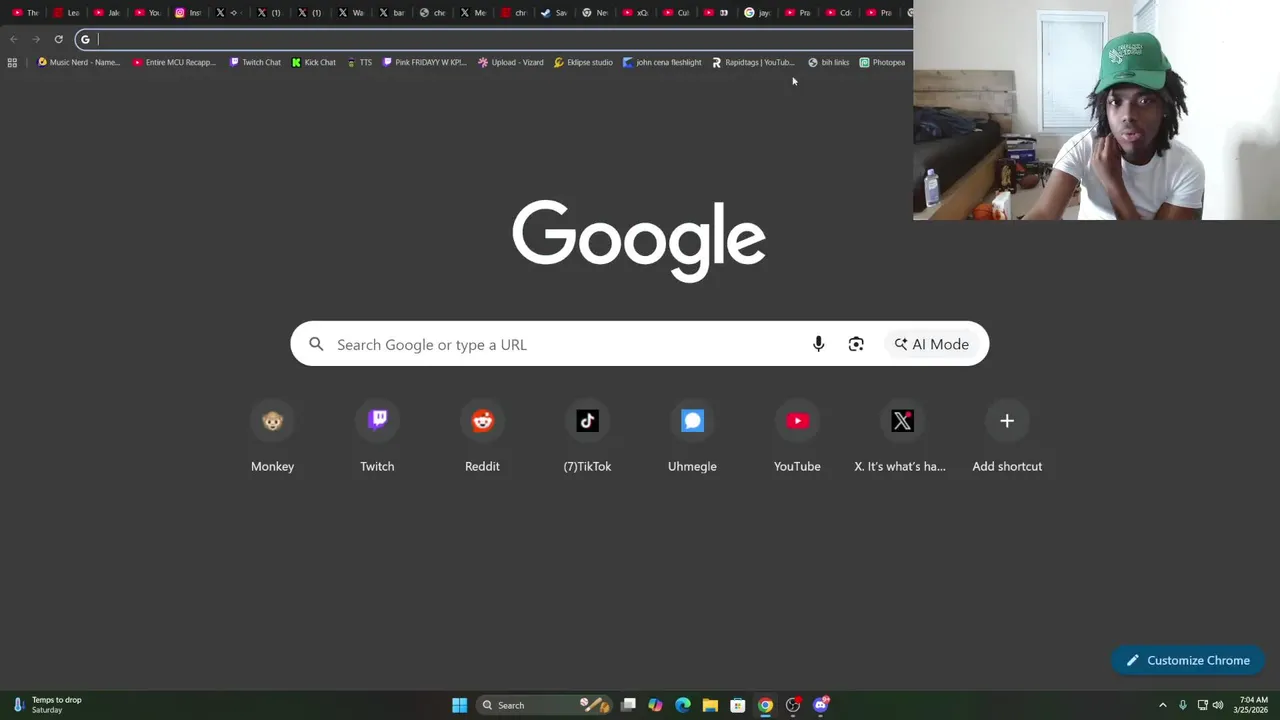Open Upload - Vizard bookmark
Image resolution: width=1280 pixels, height=720 pixels.
(x=511, y=62)
